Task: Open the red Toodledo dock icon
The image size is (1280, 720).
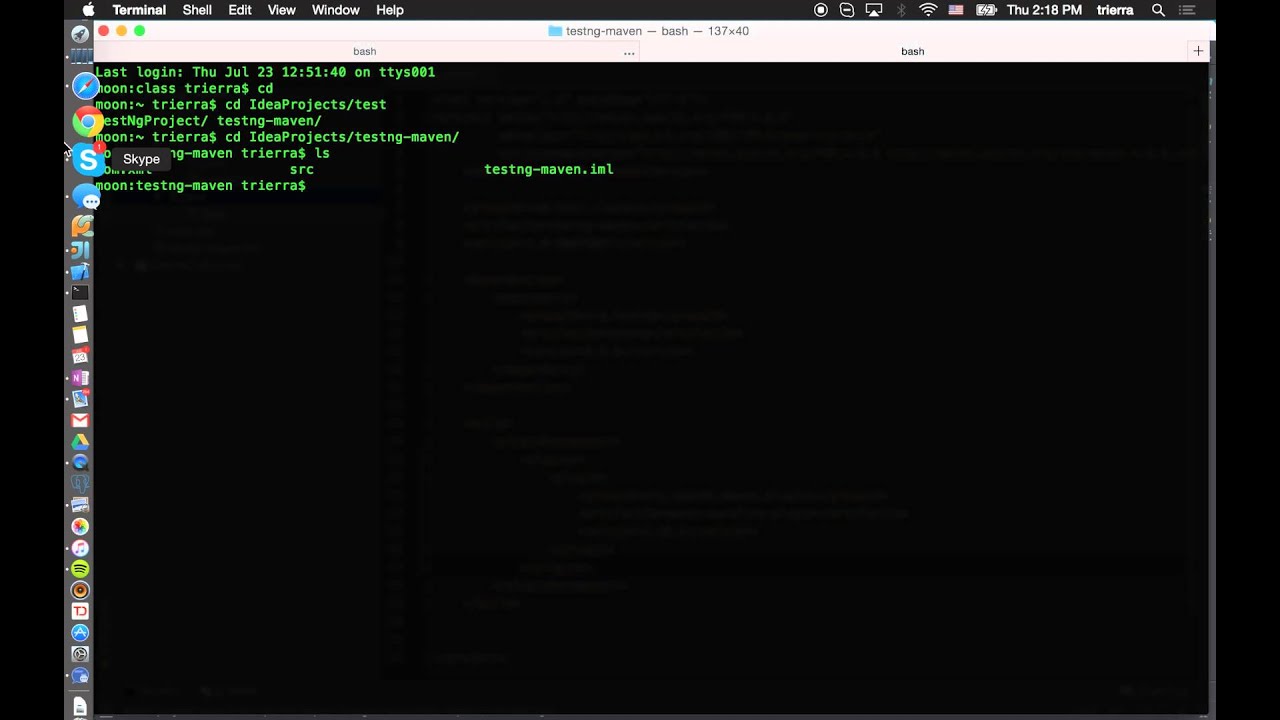Action: pyautogui.click(x=80, y=611)
